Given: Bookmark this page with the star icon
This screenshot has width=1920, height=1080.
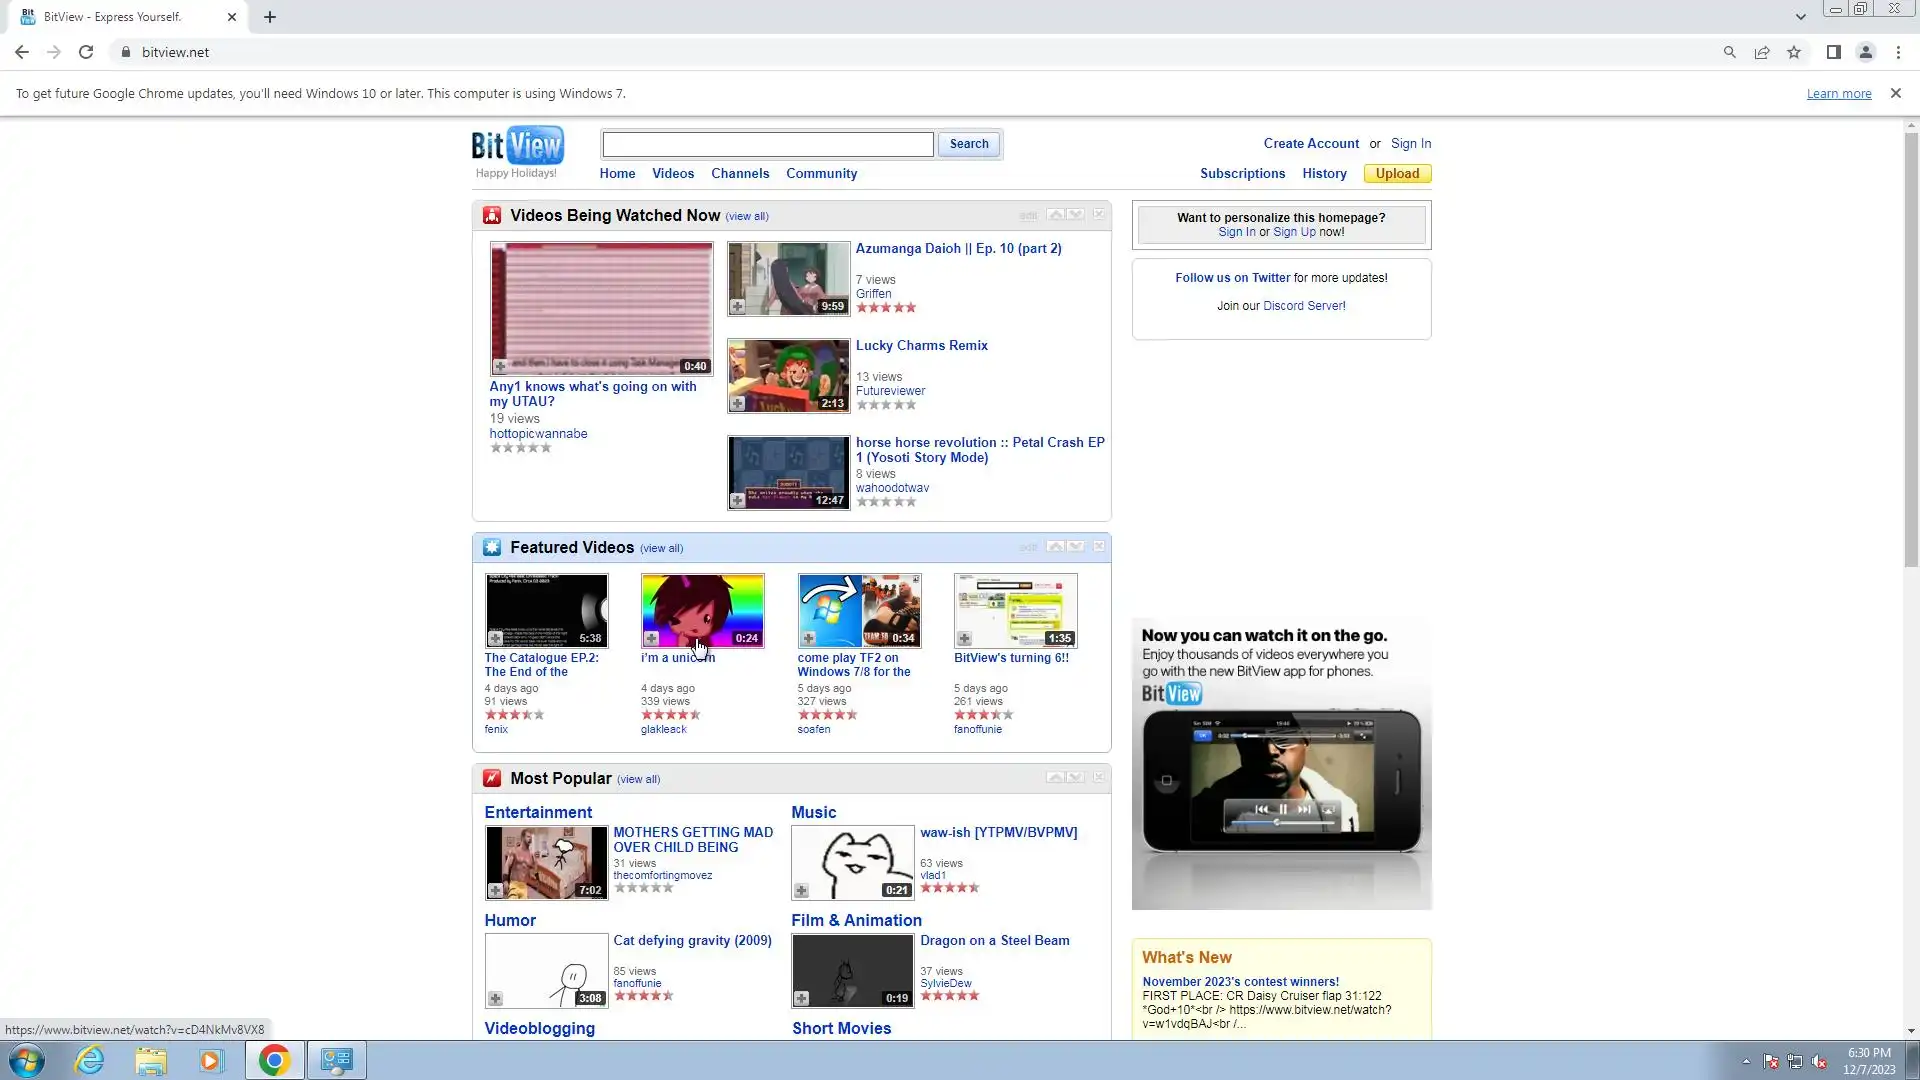Looking at the screenshot, I should (1794, 52).
